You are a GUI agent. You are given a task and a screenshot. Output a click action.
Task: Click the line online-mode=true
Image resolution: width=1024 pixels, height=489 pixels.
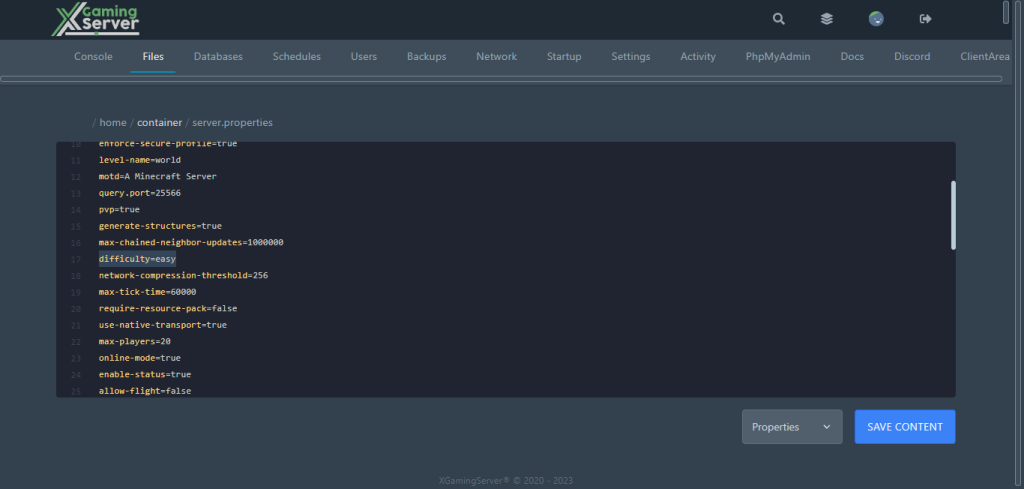[x=140, y=358]
